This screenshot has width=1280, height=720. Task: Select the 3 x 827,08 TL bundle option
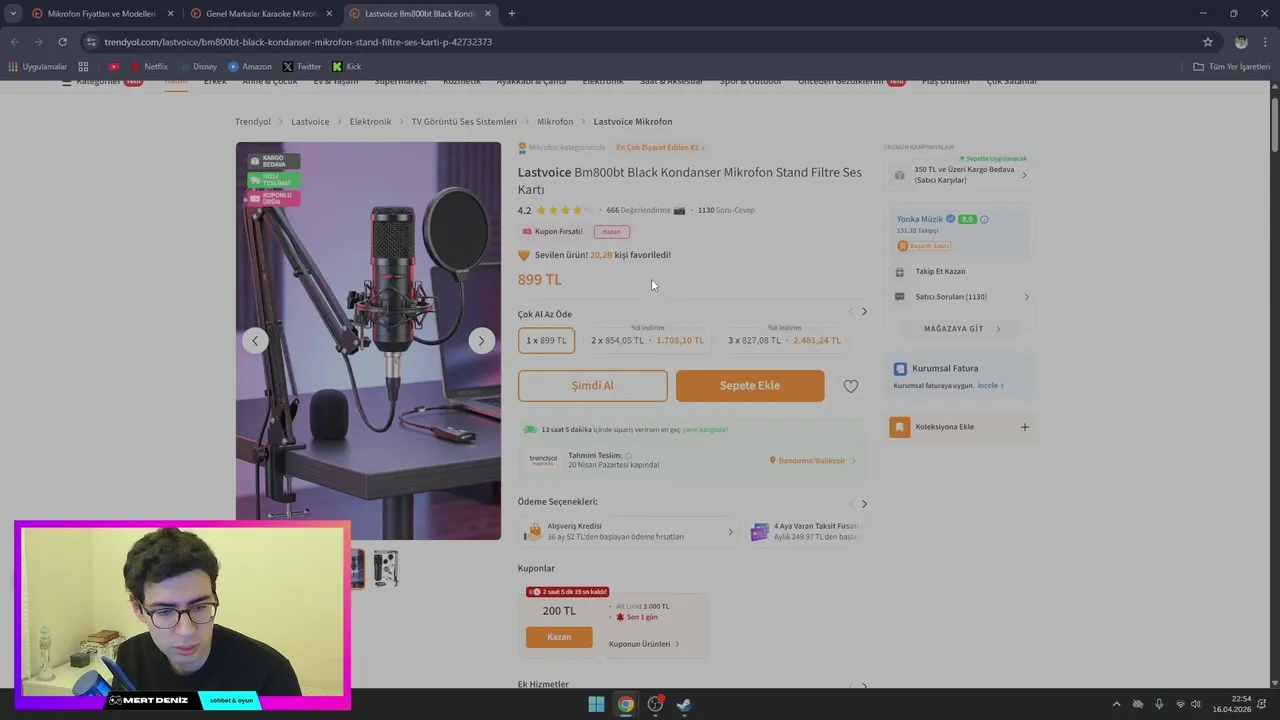[x=784, y=340]
